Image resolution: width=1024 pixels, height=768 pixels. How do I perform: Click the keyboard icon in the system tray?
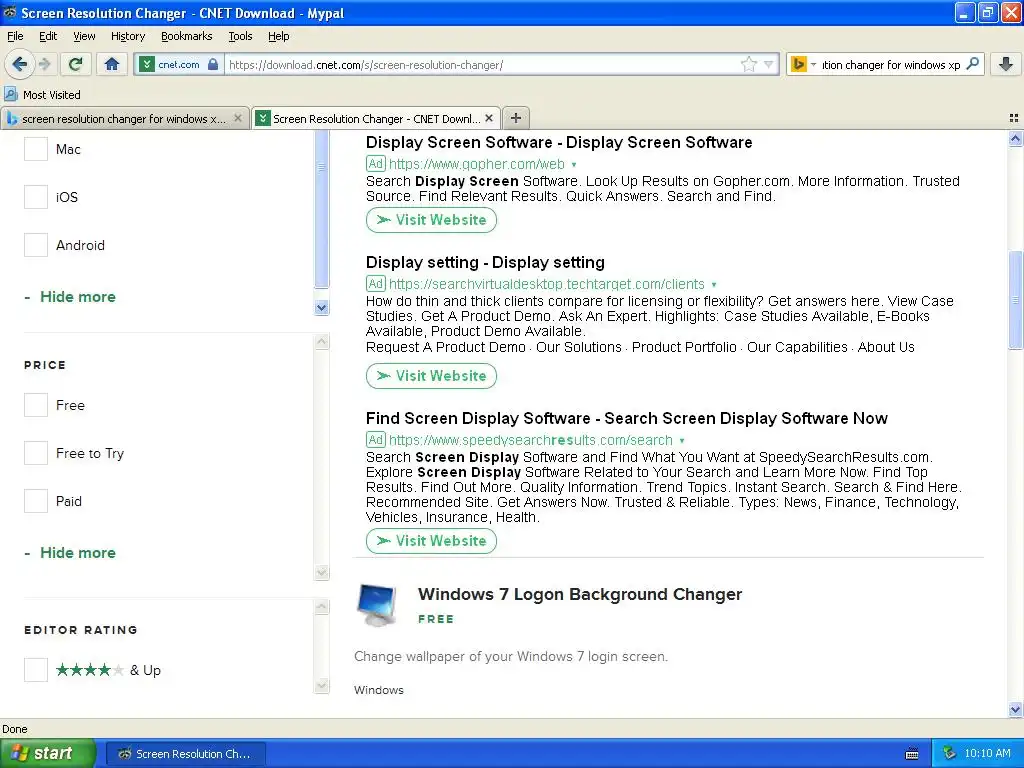click(912, 754)
